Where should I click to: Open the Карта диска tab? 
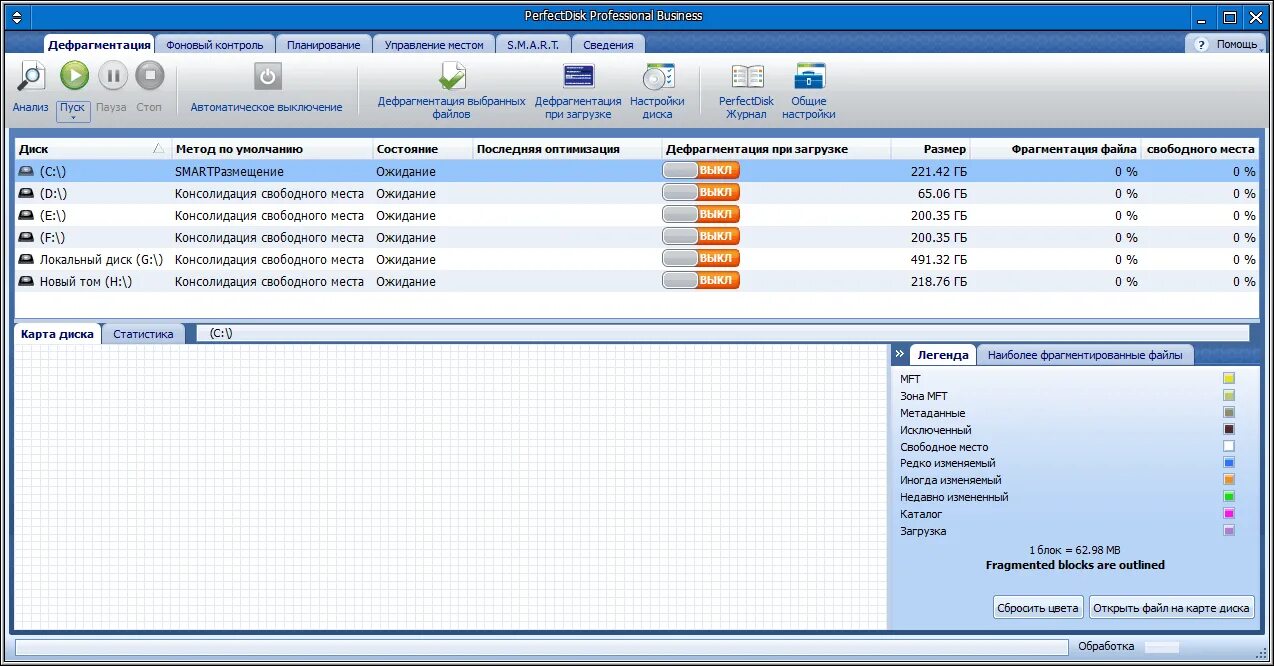coord(58,334)
